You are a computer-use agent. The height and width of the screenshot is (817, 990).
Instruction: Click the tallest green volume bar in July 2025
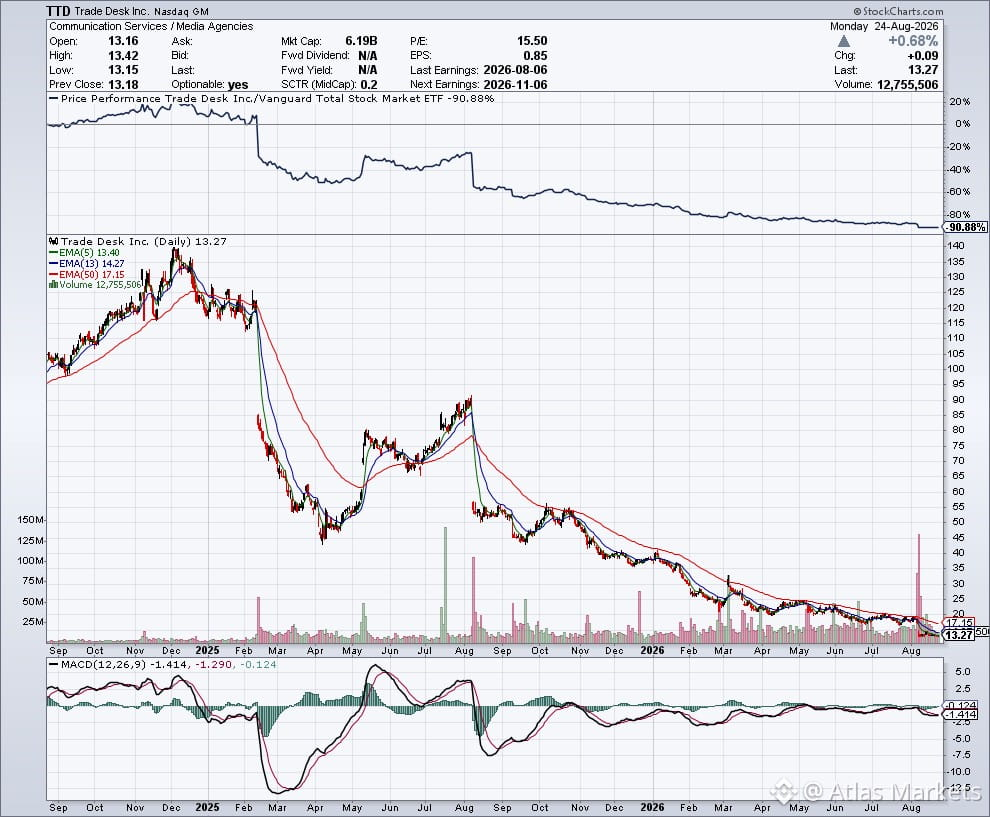point(446,584)
